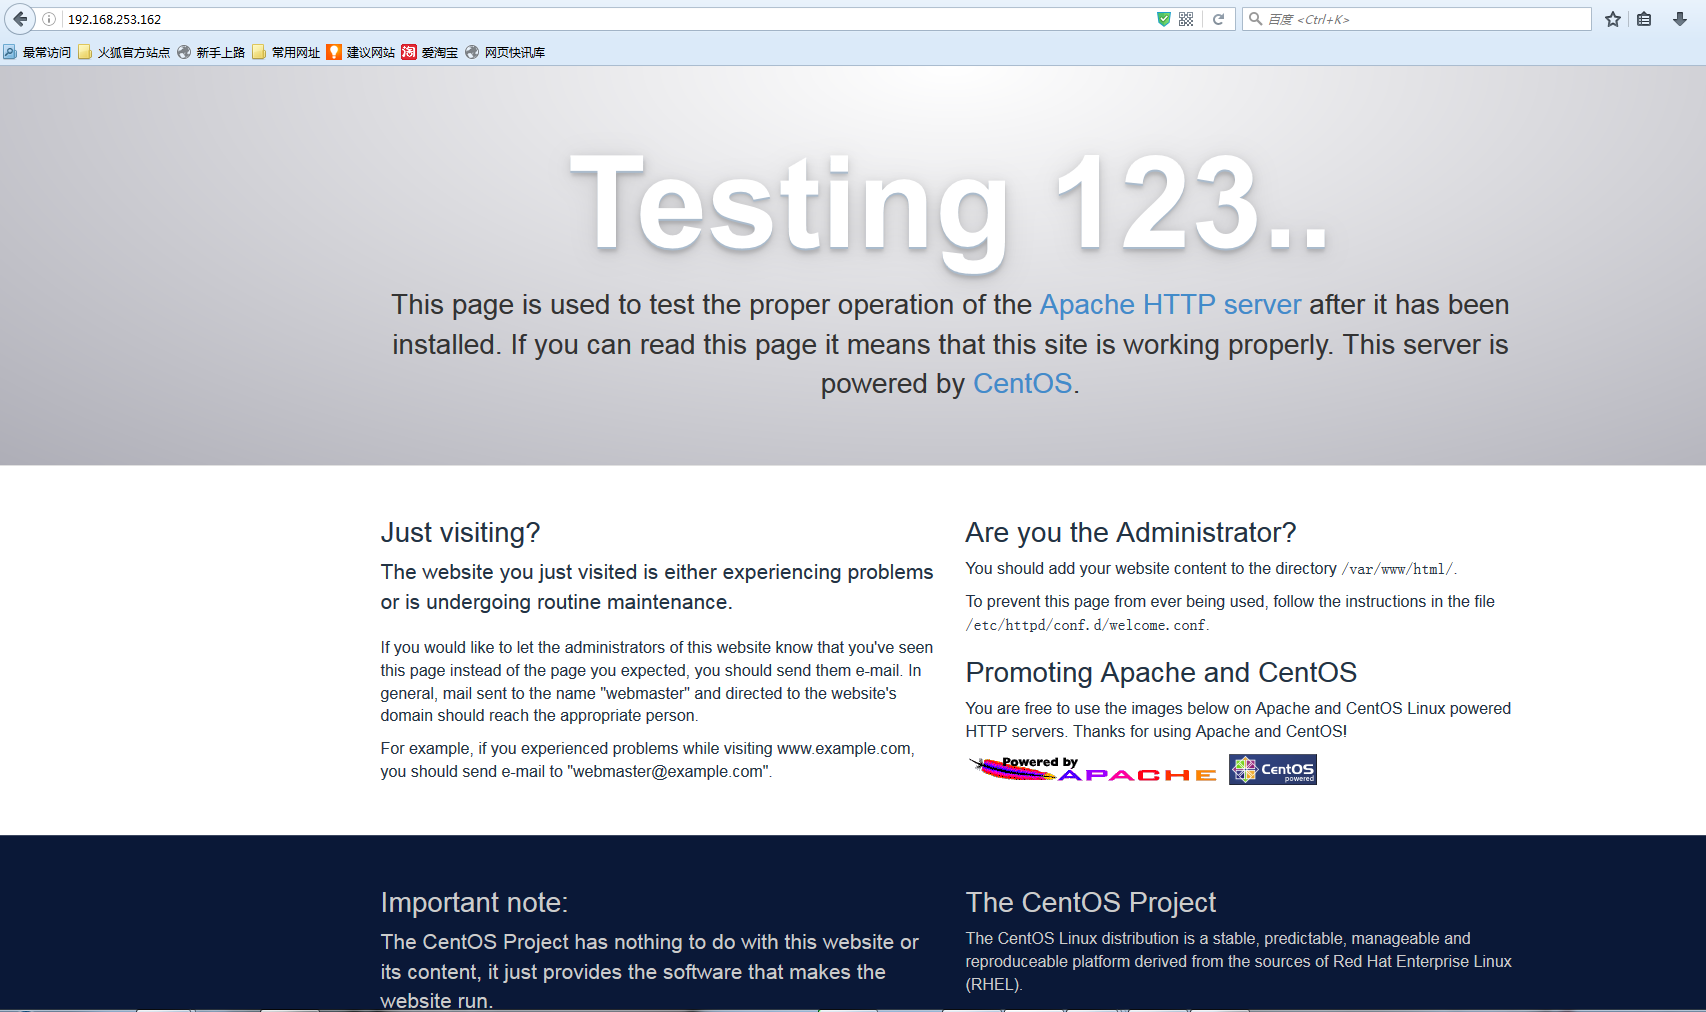Show the page QR code icon
The width and height of the screenshot is (1706, 1012).
click(1186, 19)
